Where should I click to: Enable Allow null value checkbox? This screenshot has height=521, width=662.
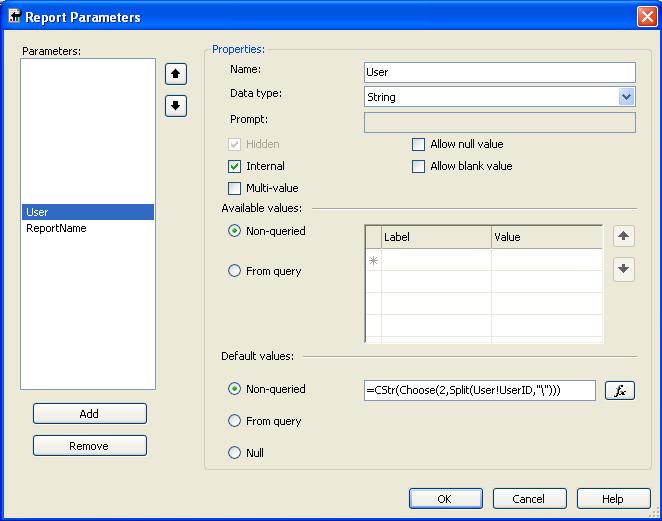pos(419,145)
